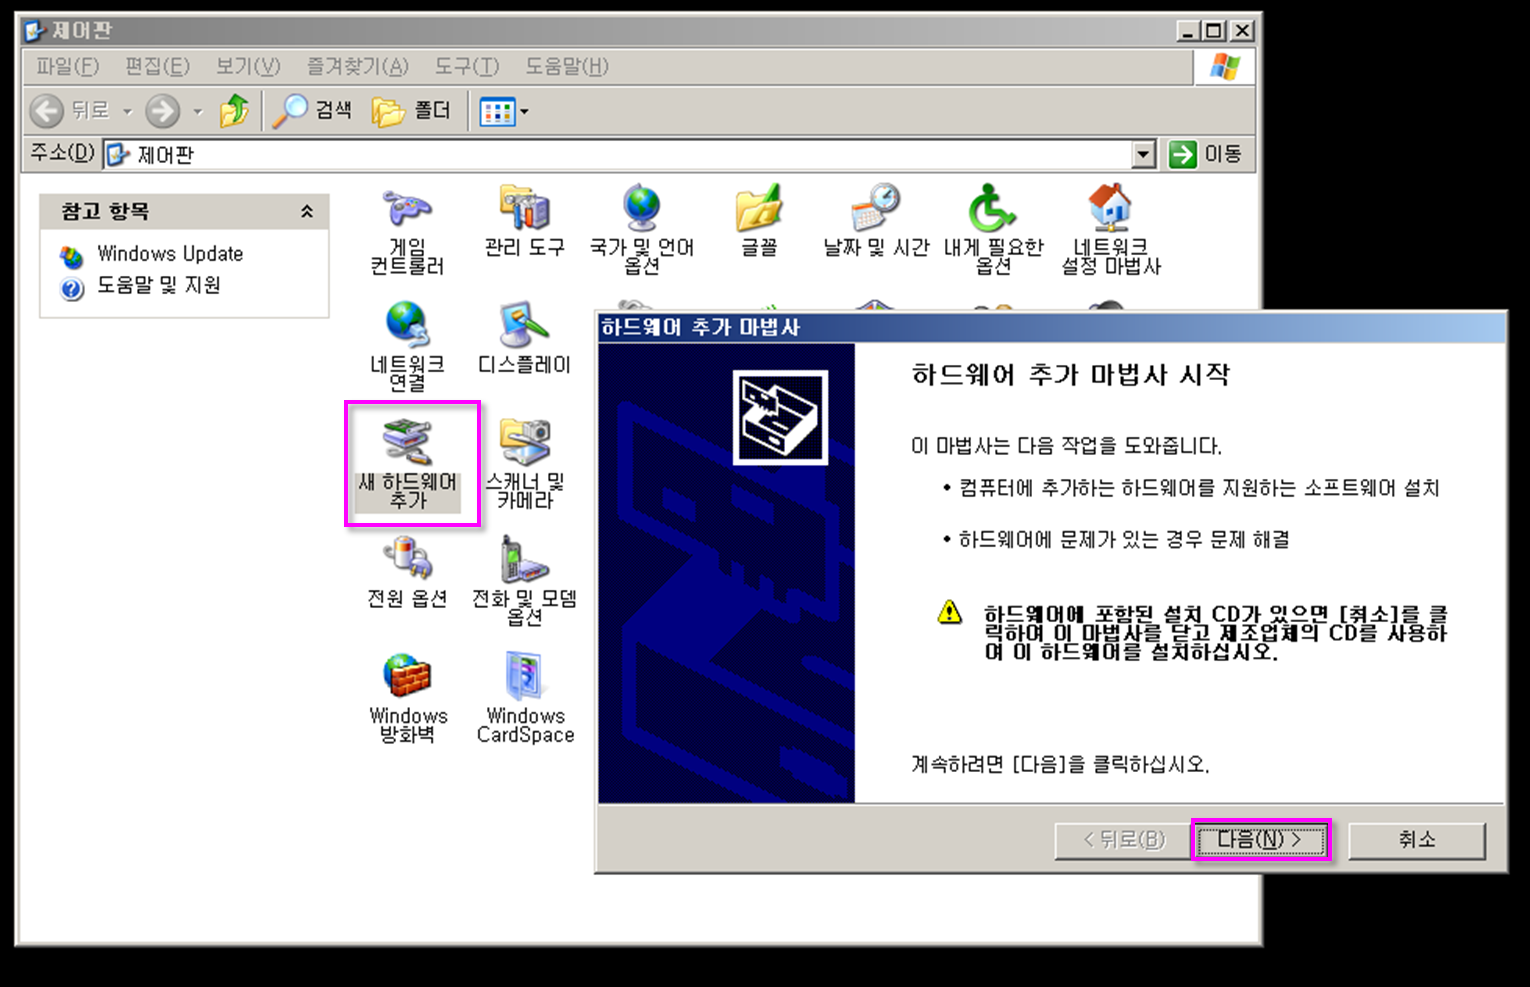1530x987 pixels.
Task: Open the 관리 도구 icon
Action: click(524, 222)
